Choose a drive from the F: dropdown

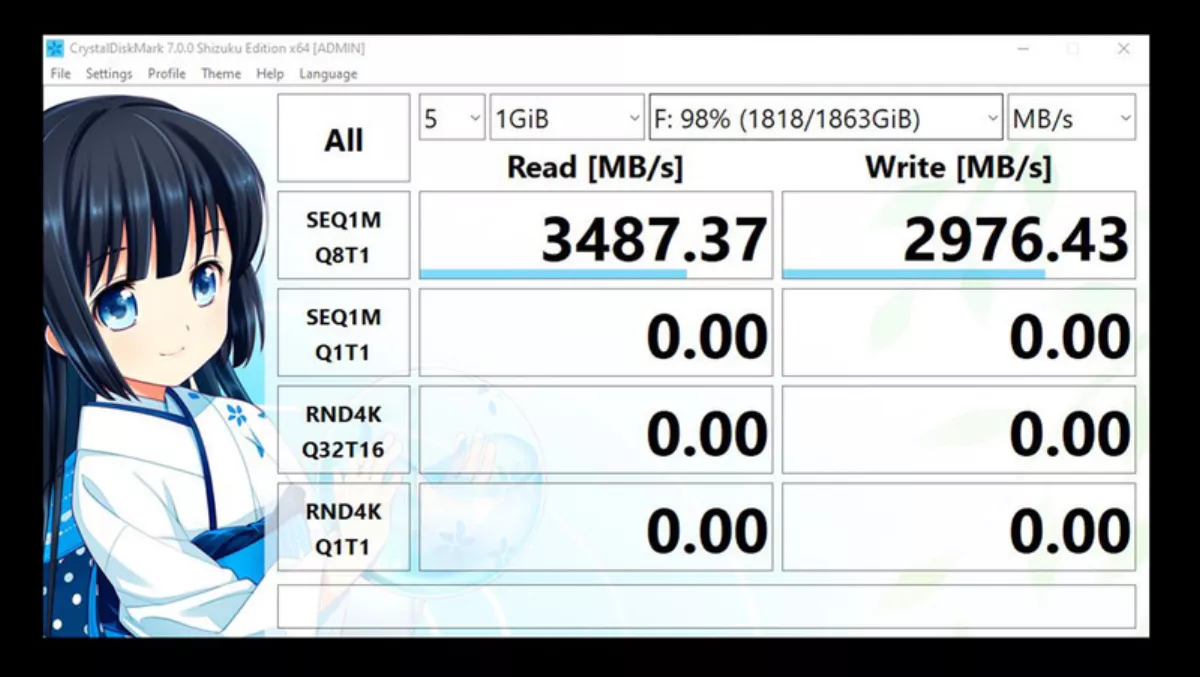(x=825, y=119)
